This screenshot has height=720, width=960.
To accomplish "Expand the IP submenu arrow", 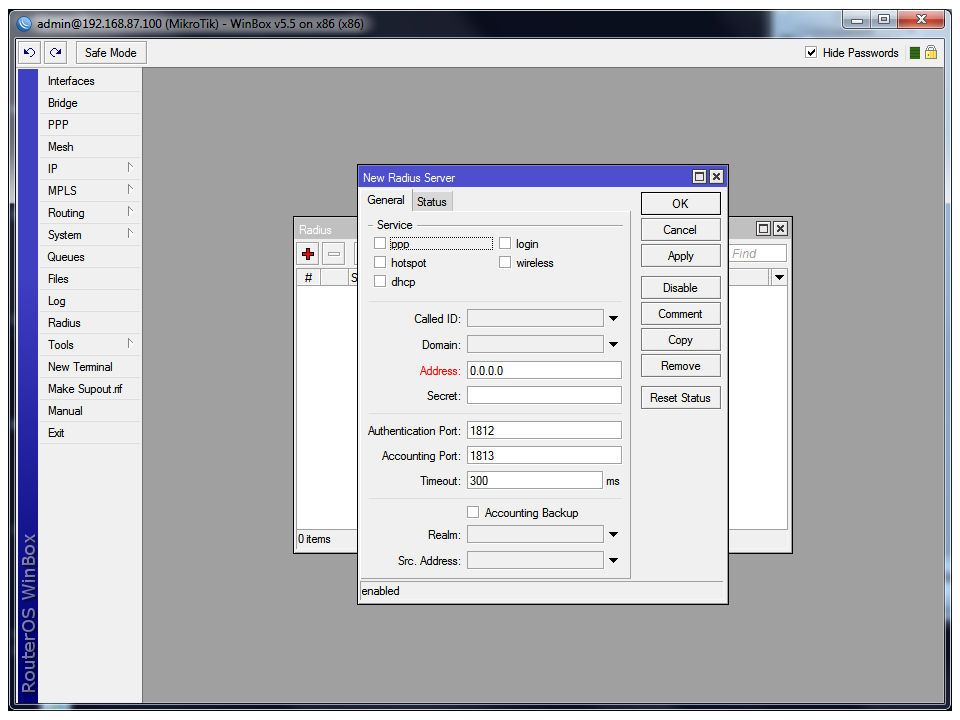I will 129,168.
